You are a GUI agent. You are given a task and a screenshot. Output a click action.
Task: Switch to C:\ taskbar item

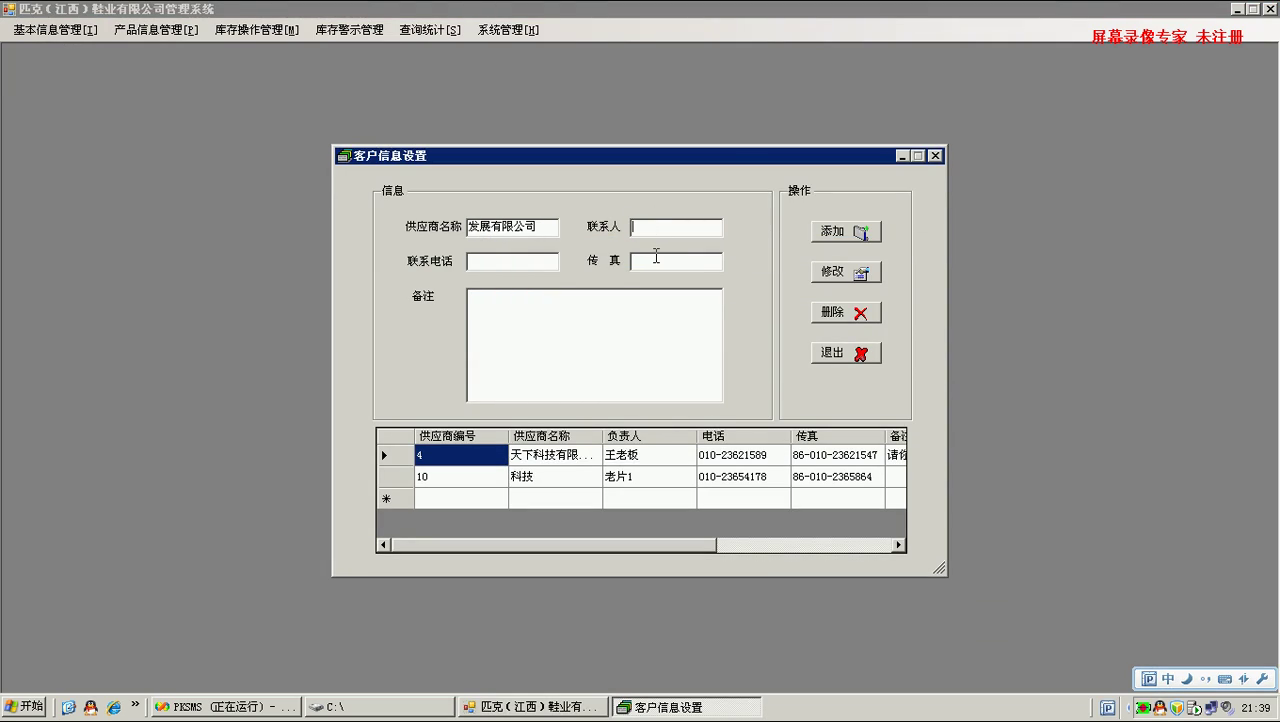click(x=379, y=707)
